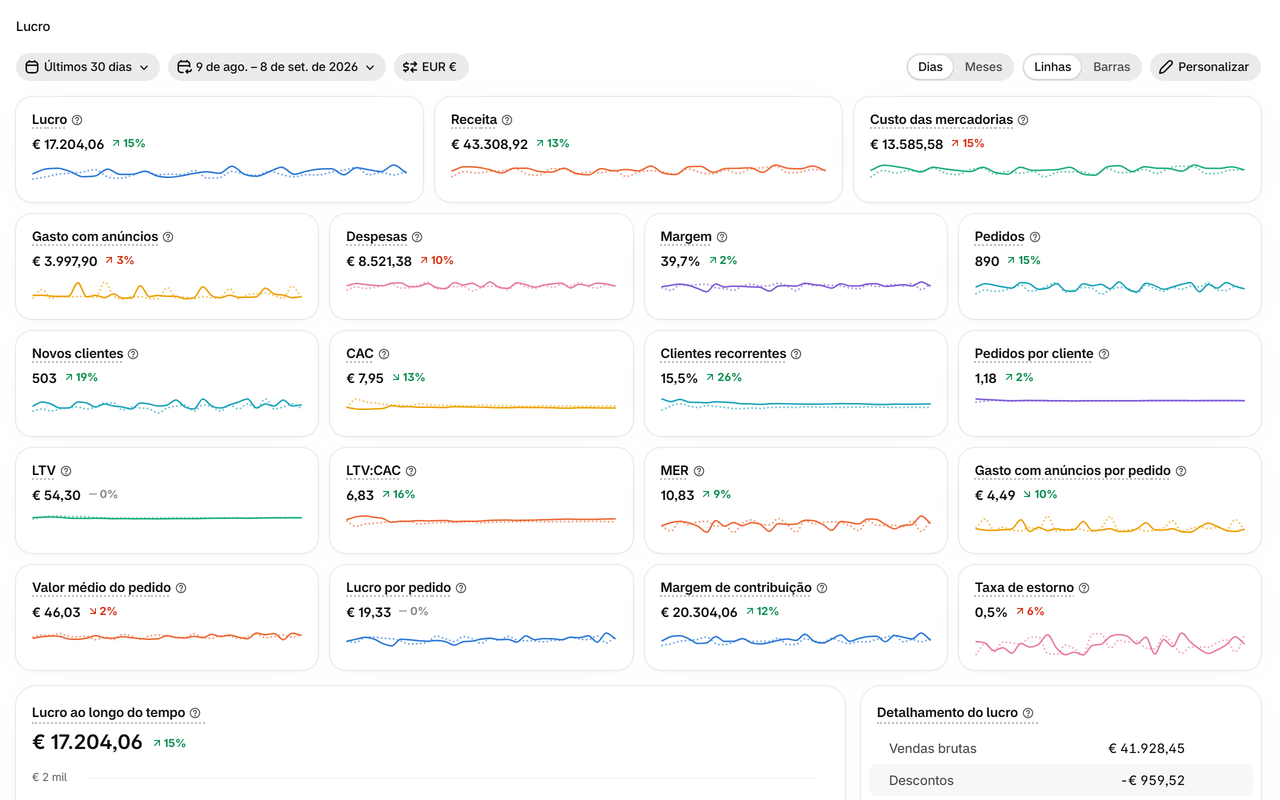This screenshot has width=1280, height=800.
Task: Switch granularity to Dias
Action: point(930,67)
